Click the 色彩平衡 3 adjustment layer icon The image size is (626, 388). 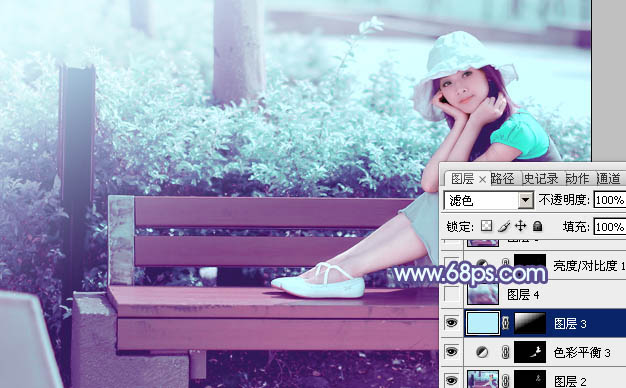tap(482, 352)
